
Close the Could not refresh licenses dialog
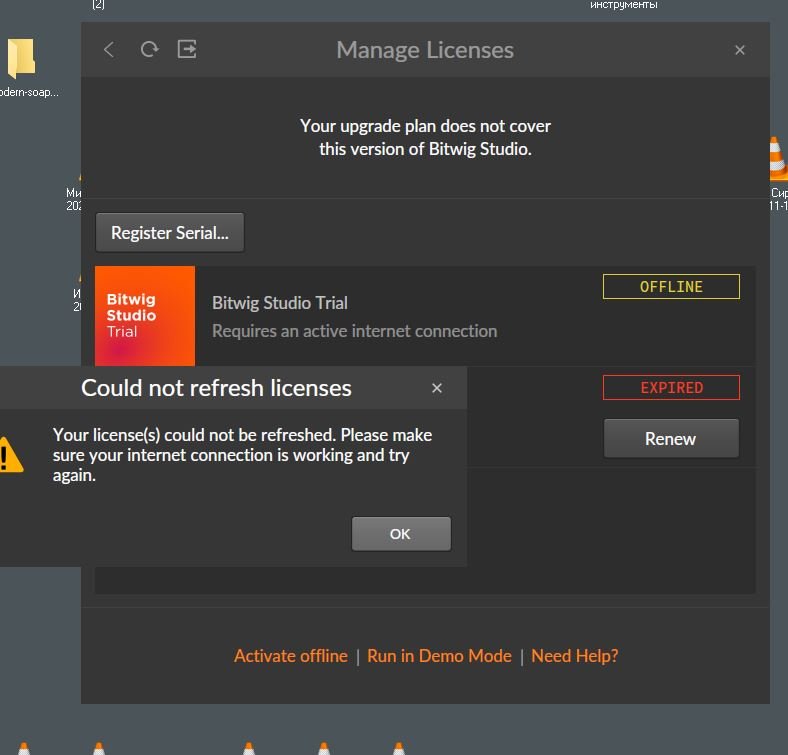437,388
